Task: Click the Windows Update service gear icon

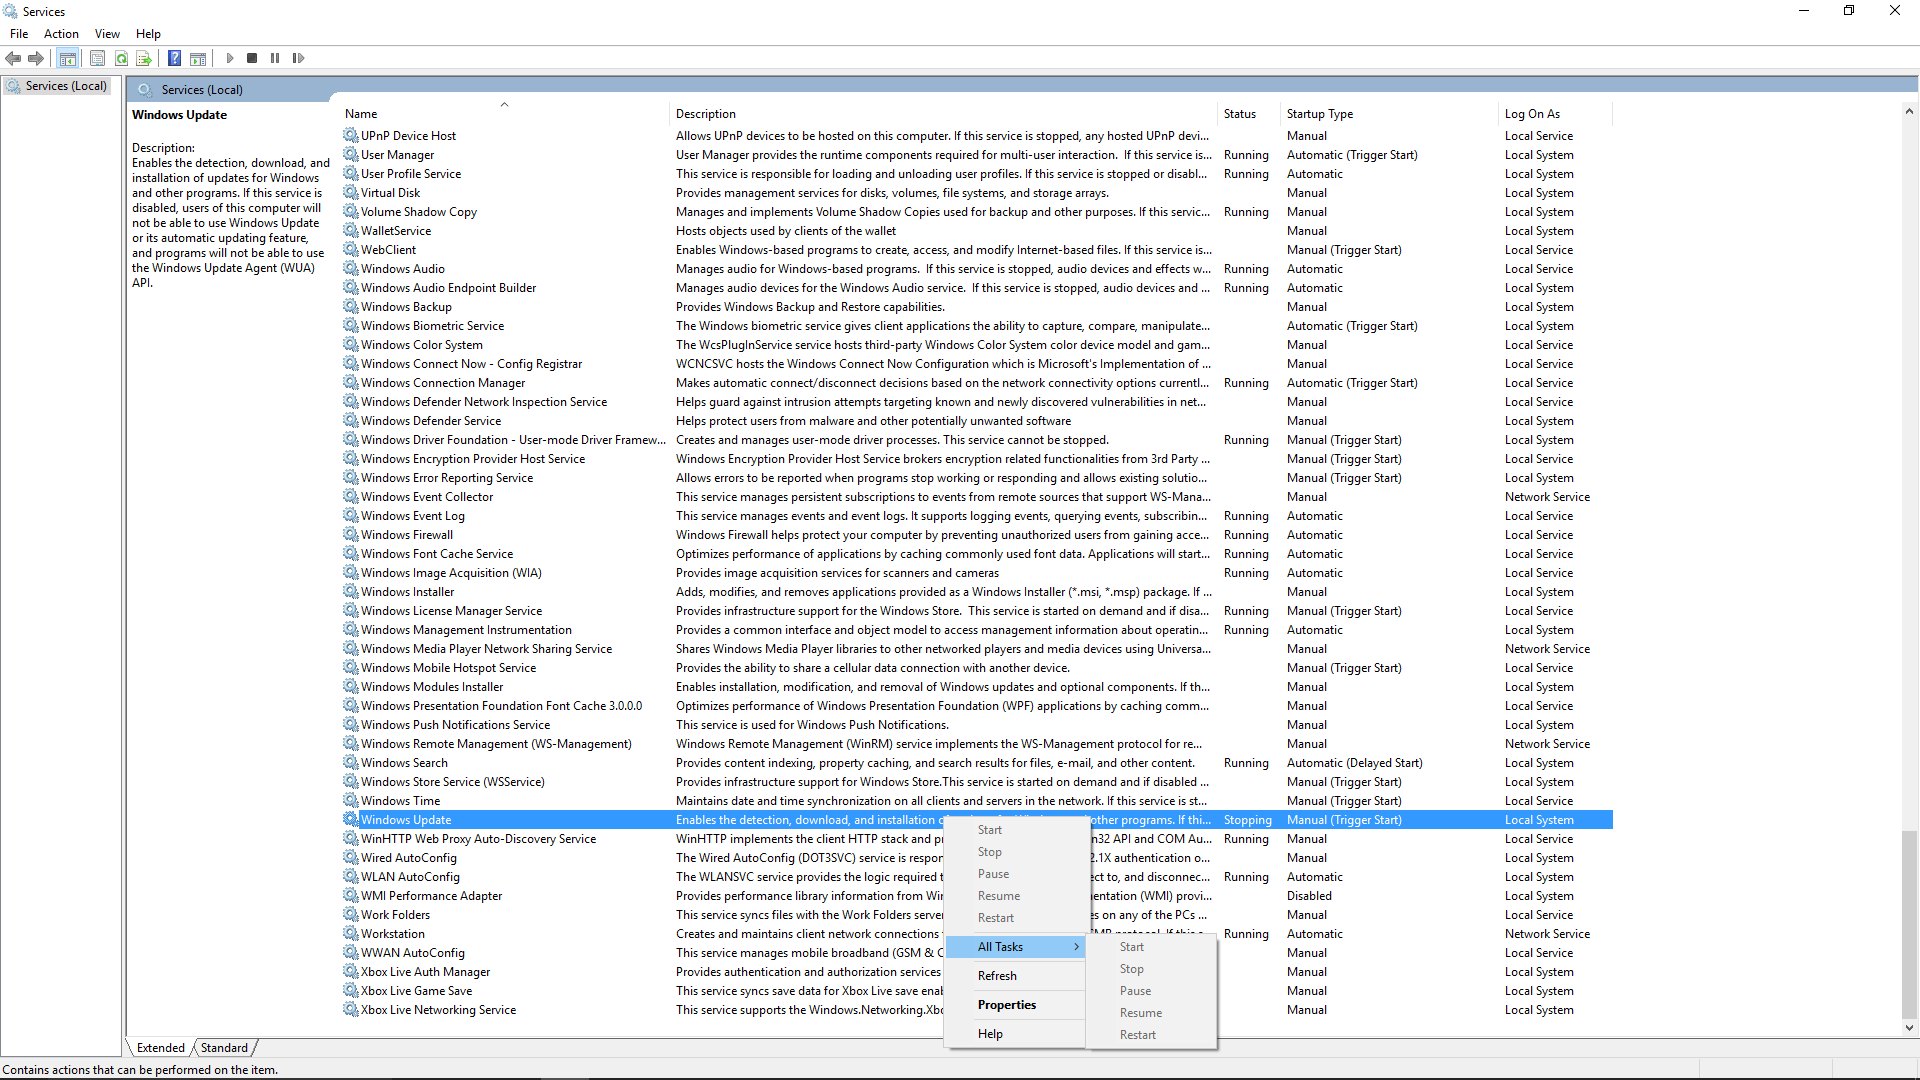Action: [350, 819]
